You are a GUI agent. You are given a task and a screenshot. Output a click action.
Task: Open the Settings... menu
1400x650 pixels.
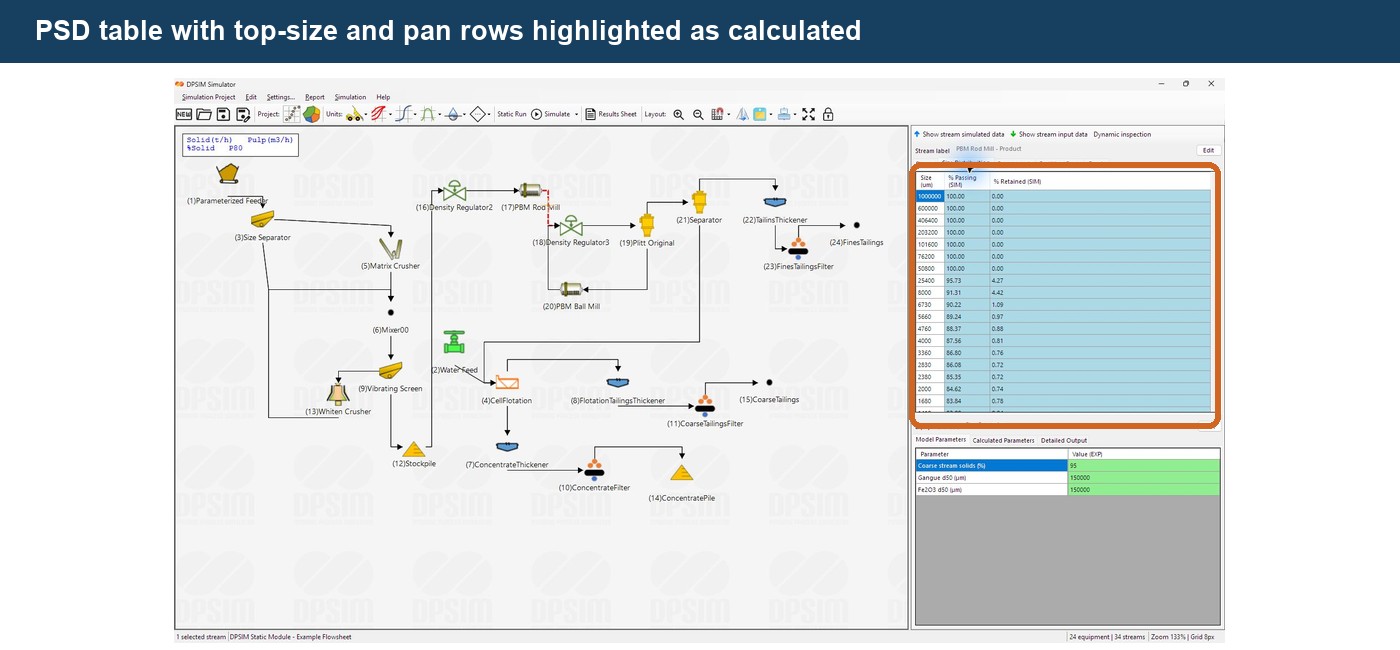(281, 97)
